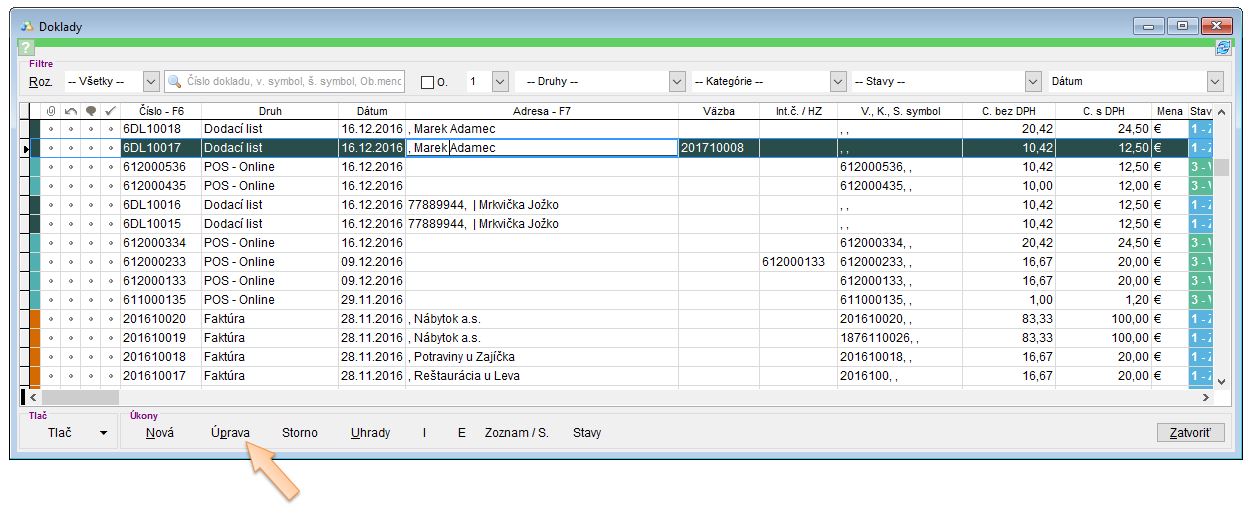
Task: Click the 'Druh' column header
Action: 269,111
